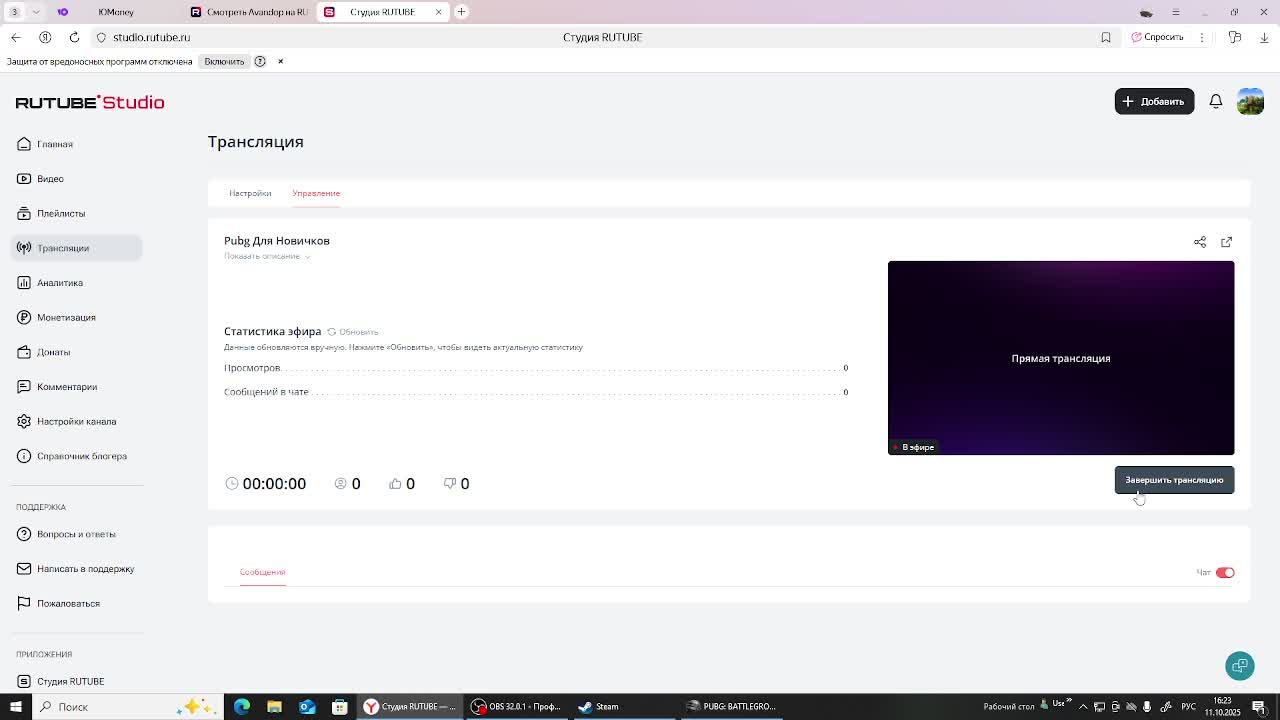Click the broadcast timer clock icon
This screenshot has height=720, width=1280.
pyautogui.click(x=232, y=483)
